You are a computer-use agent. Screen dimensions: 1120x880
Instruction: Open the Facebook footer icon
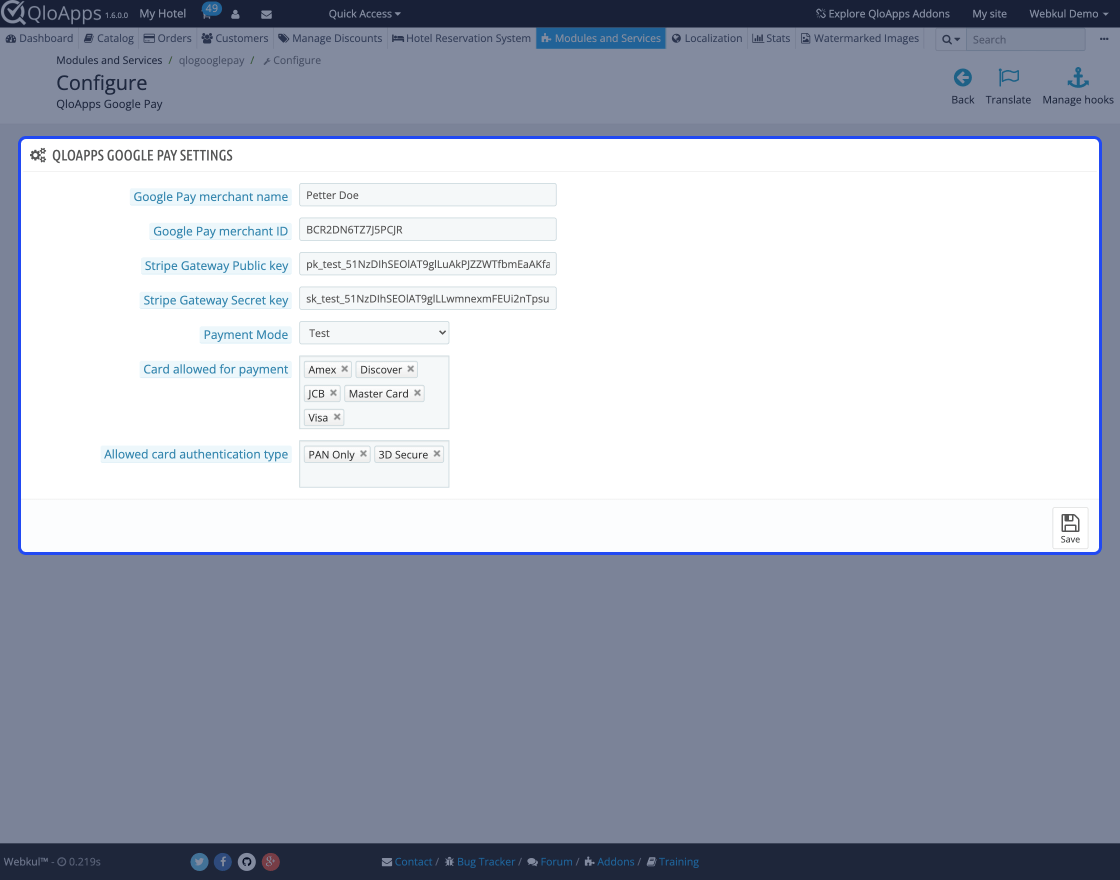223,861
